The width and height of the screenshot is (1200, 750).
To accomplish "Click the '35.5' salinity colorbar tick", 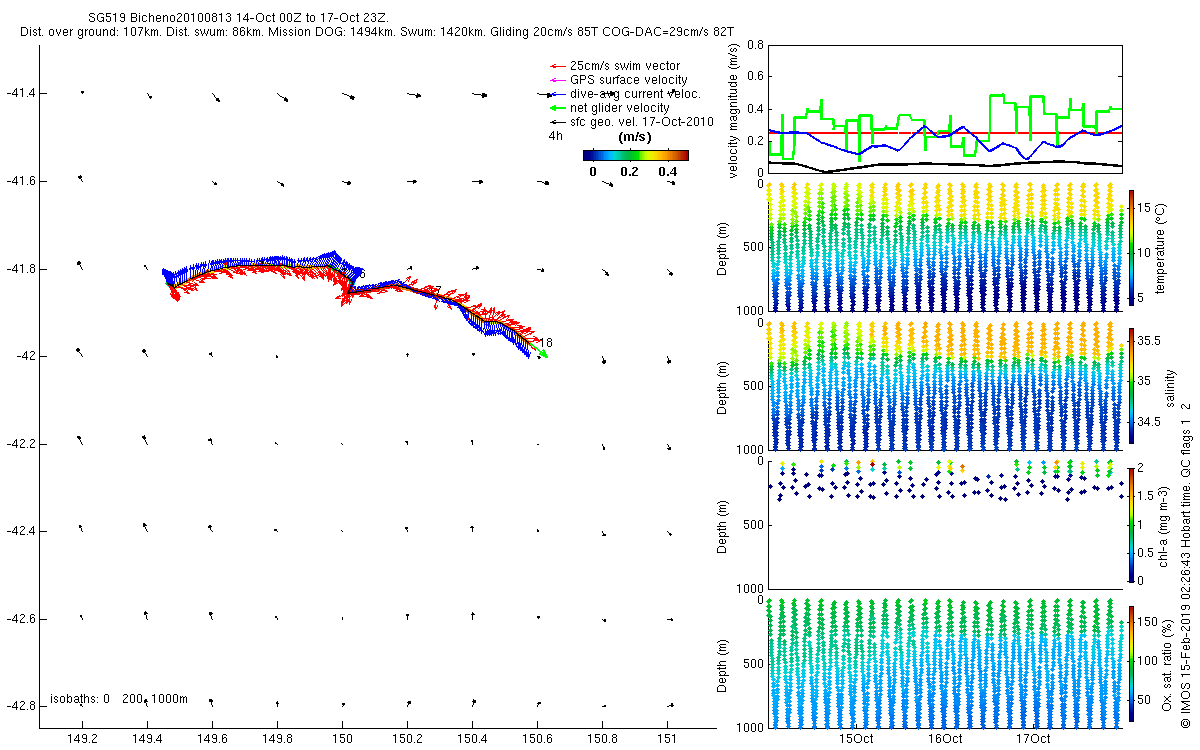I will 1149,341.
